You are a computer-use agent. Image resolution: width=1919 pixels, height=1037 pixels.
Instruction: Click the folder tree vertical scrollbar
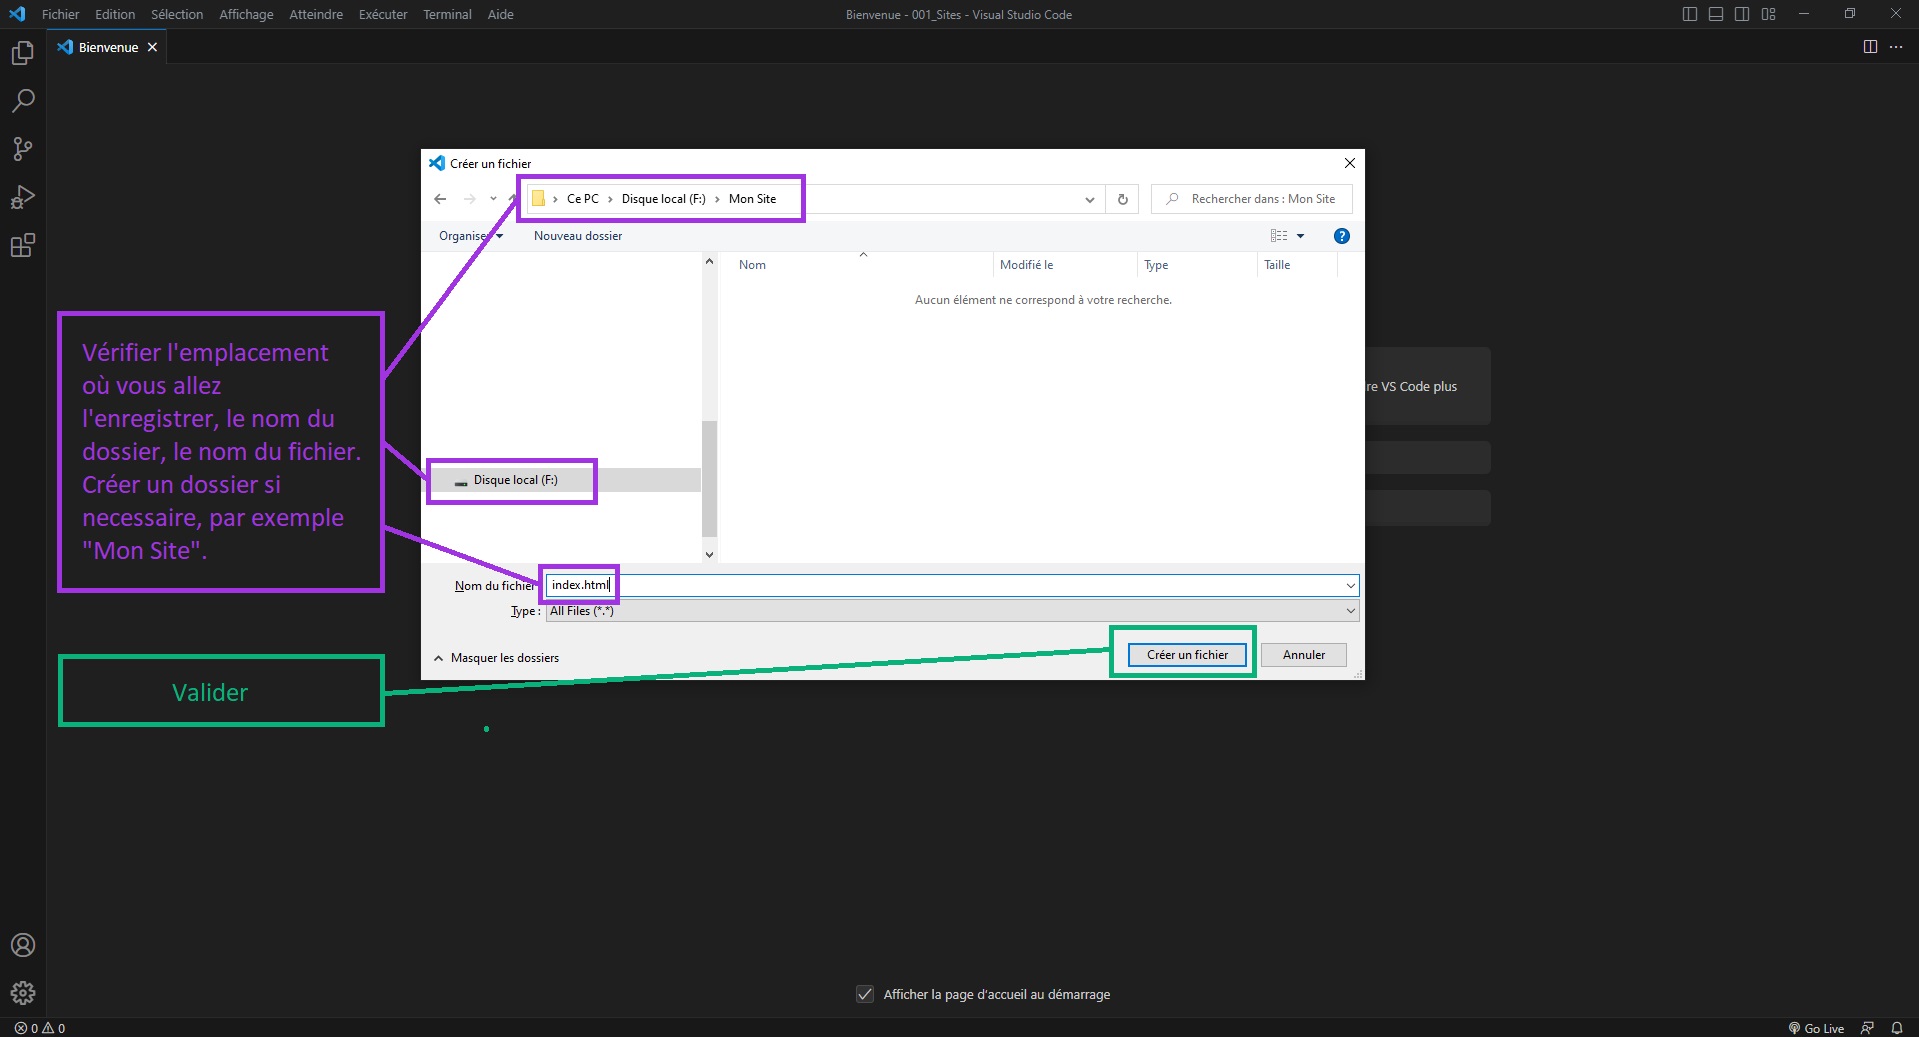709,478
